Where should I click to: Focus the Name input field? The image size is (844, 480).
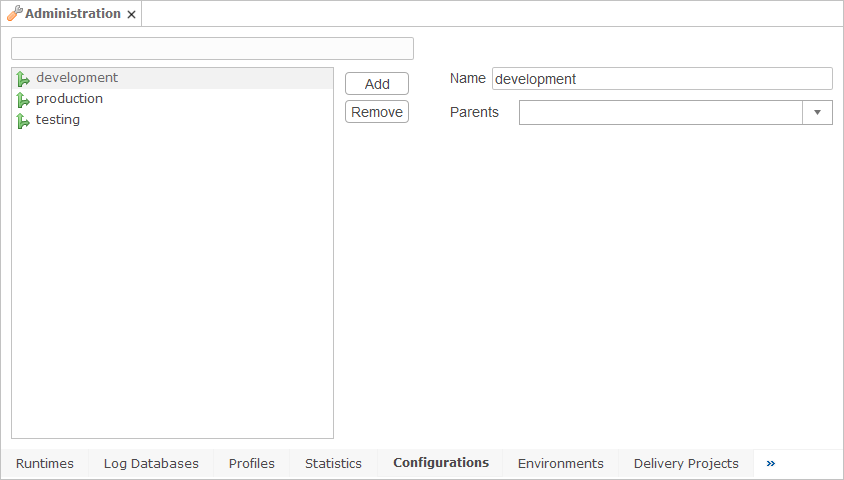click(662, 79)
